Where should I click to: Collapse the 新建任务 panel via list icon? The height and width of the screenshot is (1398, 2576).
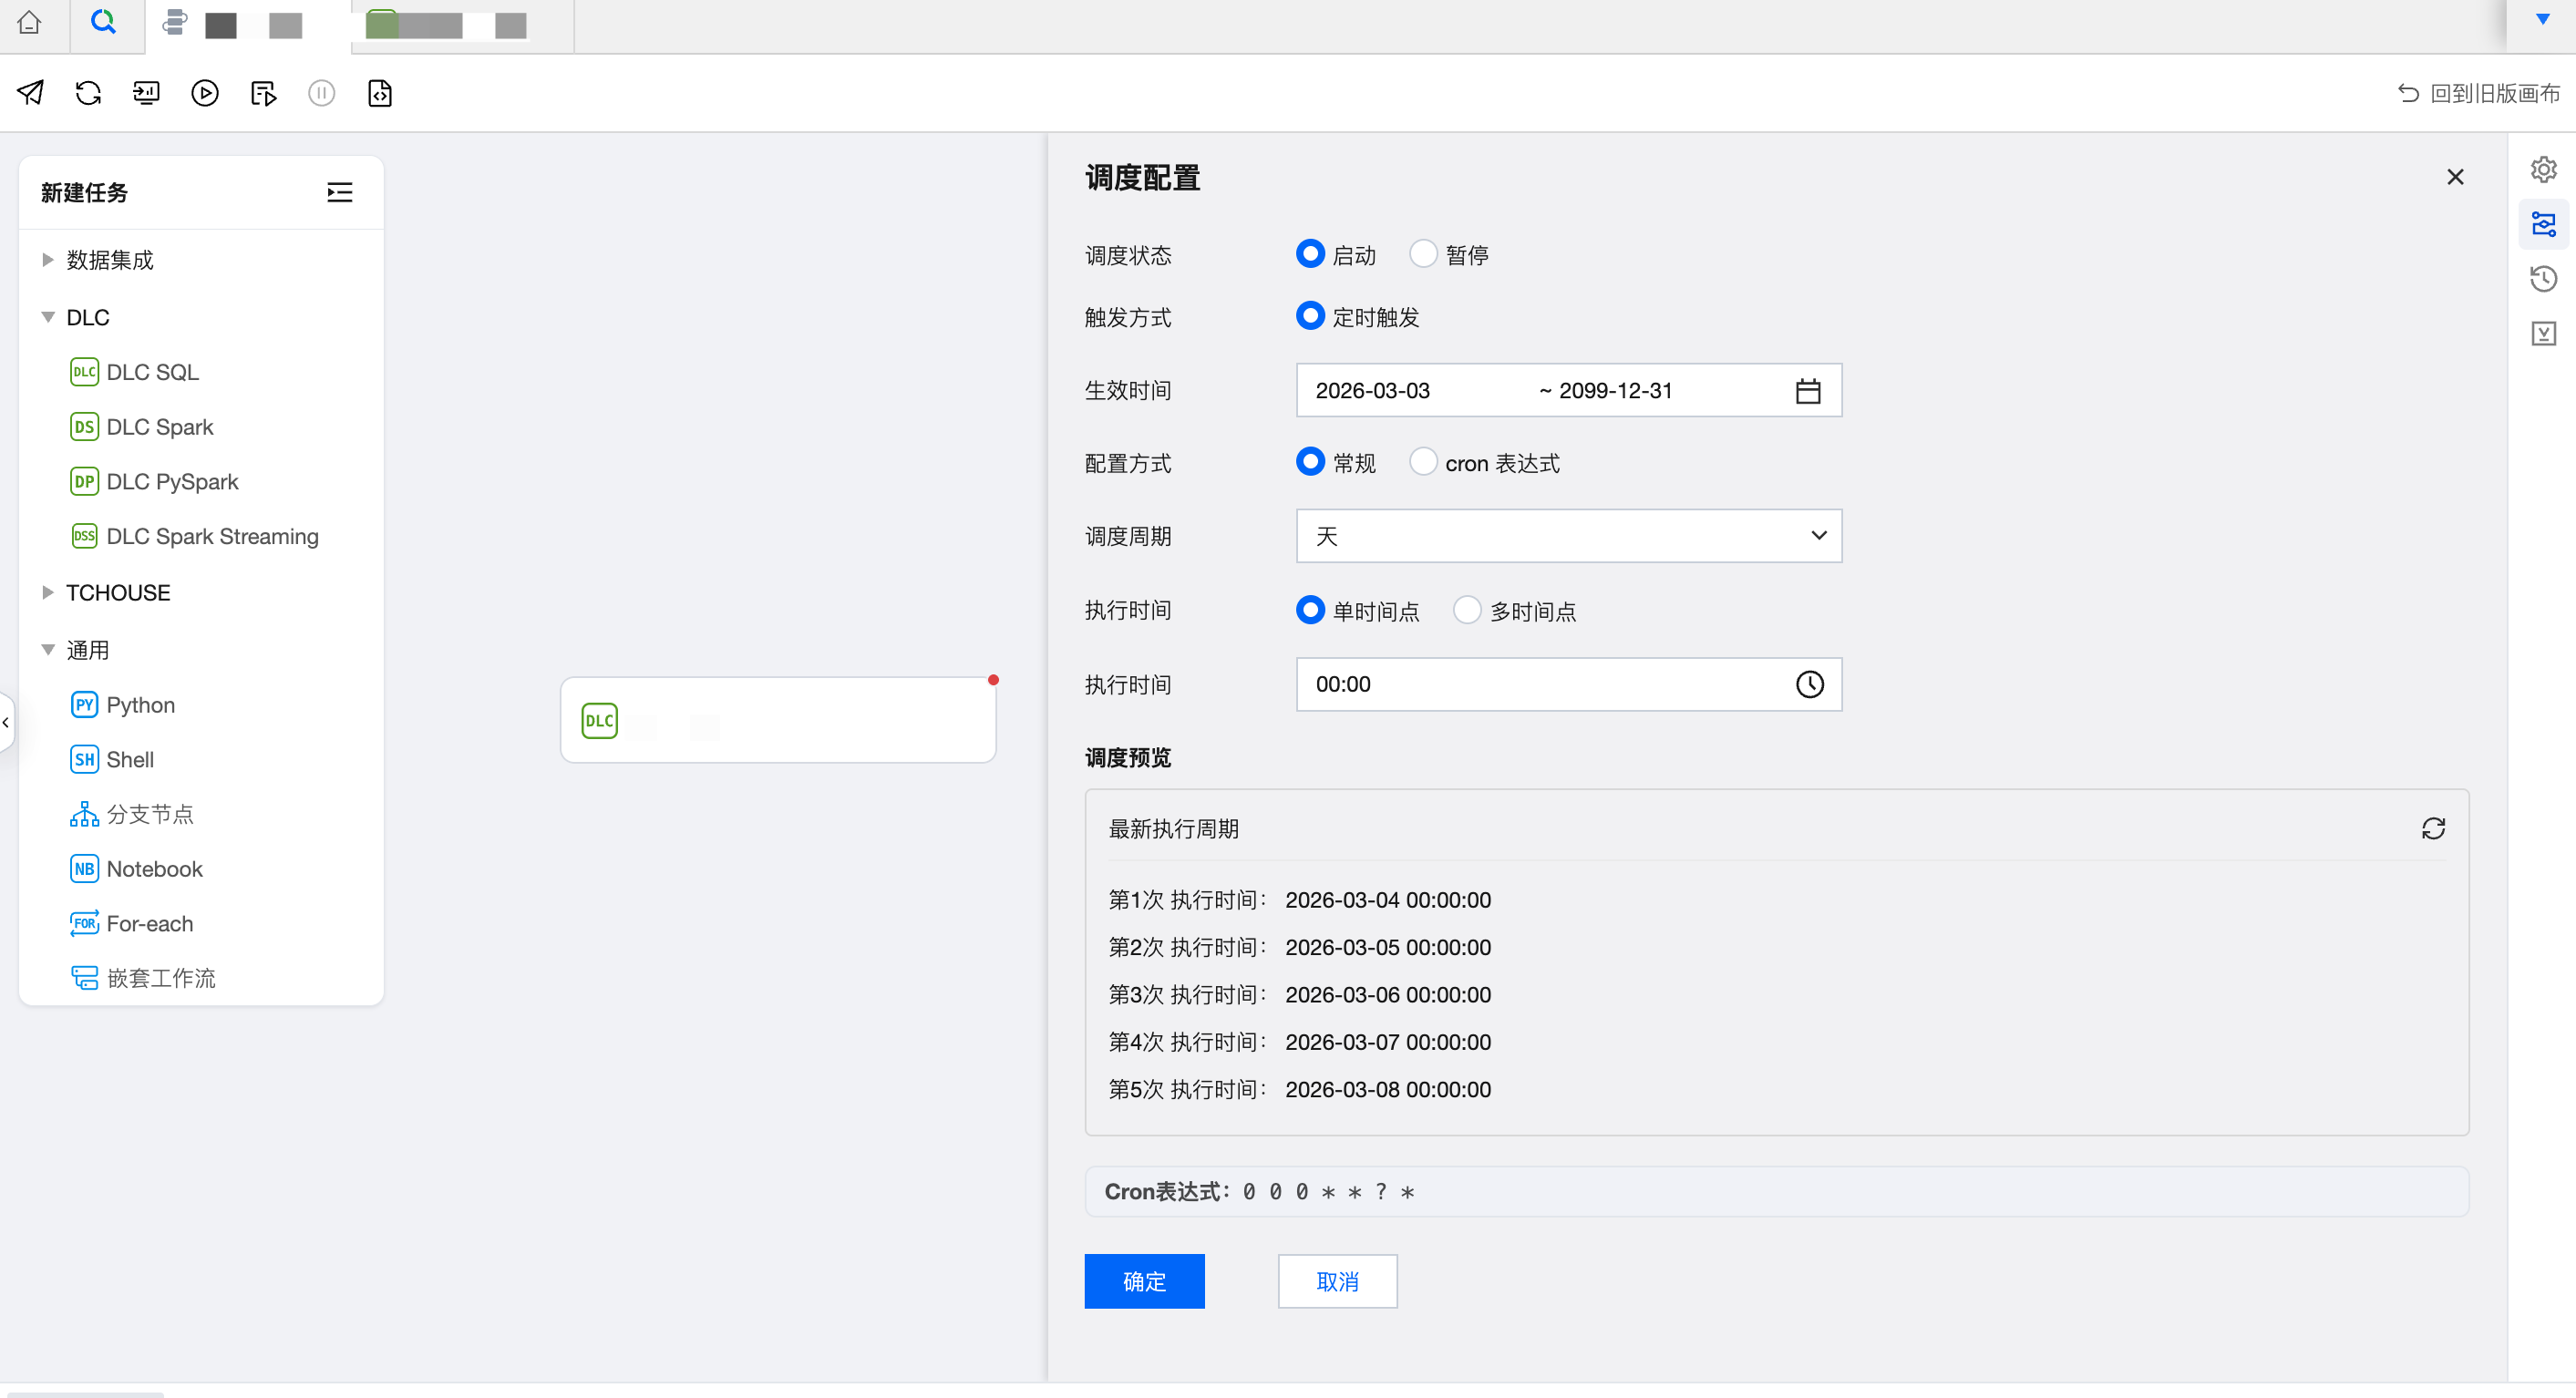[340, 192]
